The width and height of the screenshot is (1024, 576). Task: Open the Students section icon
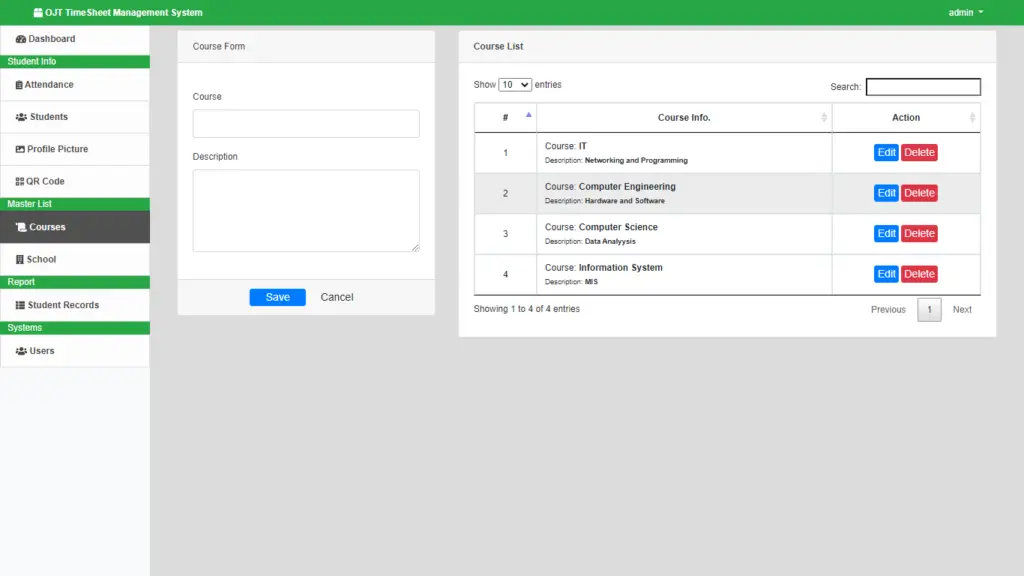(x=20, y=117)
